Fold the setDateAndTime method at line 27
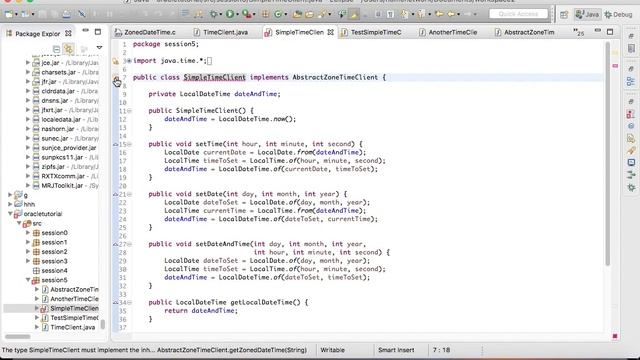 [x=129, y=244]
